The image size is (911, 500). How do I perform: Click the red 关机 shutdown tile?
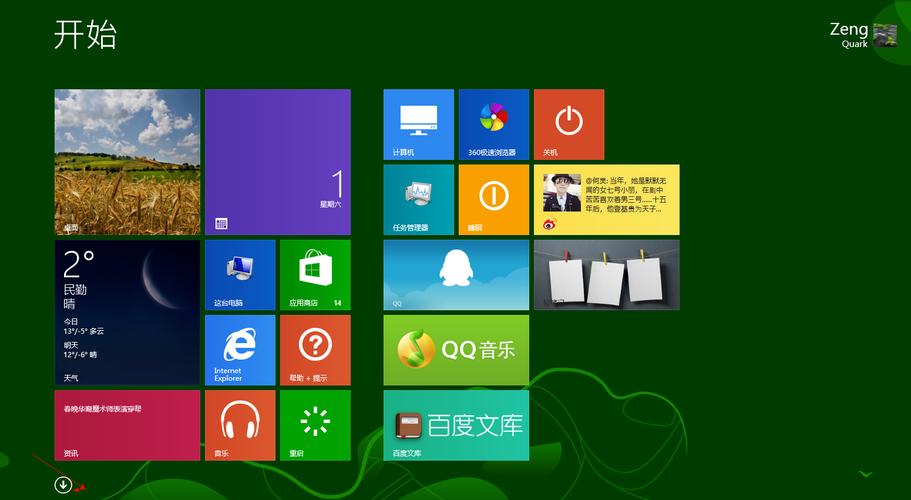pyautogui.click(x=569, y=124)
